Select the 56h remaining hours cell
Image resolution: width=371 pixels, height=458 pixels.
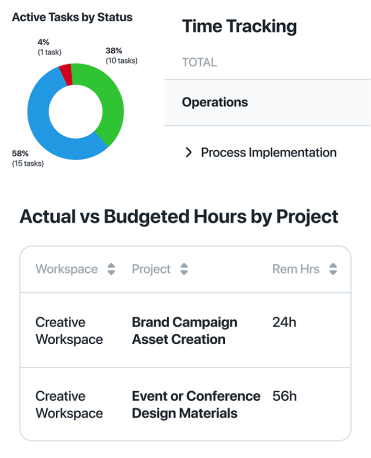pos(284,396)
